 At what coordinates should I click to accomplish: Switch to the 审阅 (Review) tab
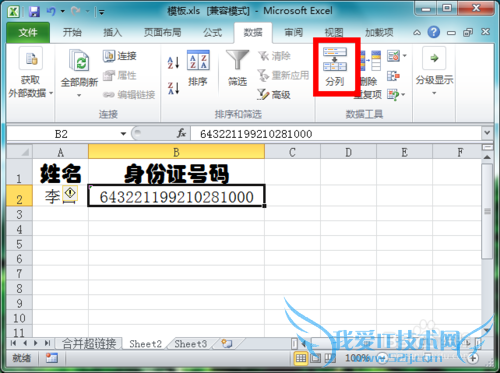(x=293, y=32)
